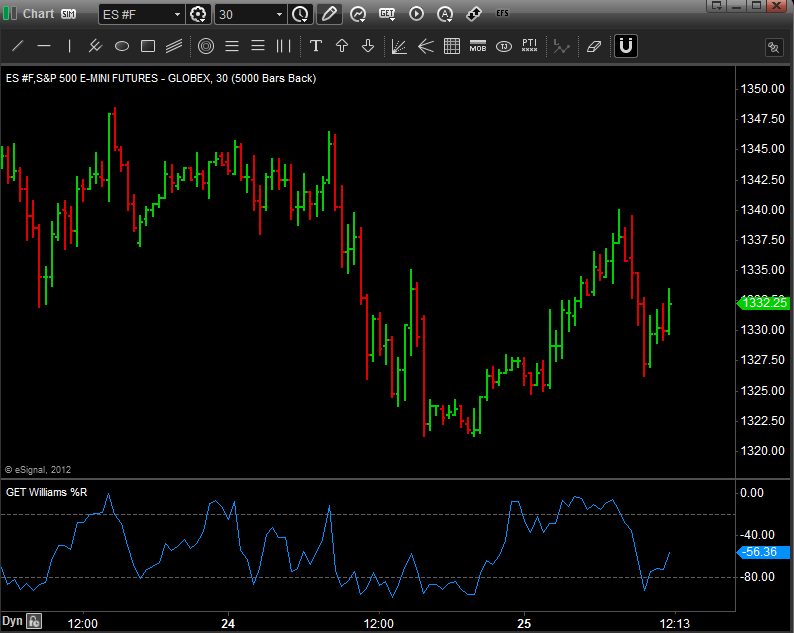The width and height of the screenshot is (794, 633).
Task: Select the horizontal line tool
Action: click(44, 47)
